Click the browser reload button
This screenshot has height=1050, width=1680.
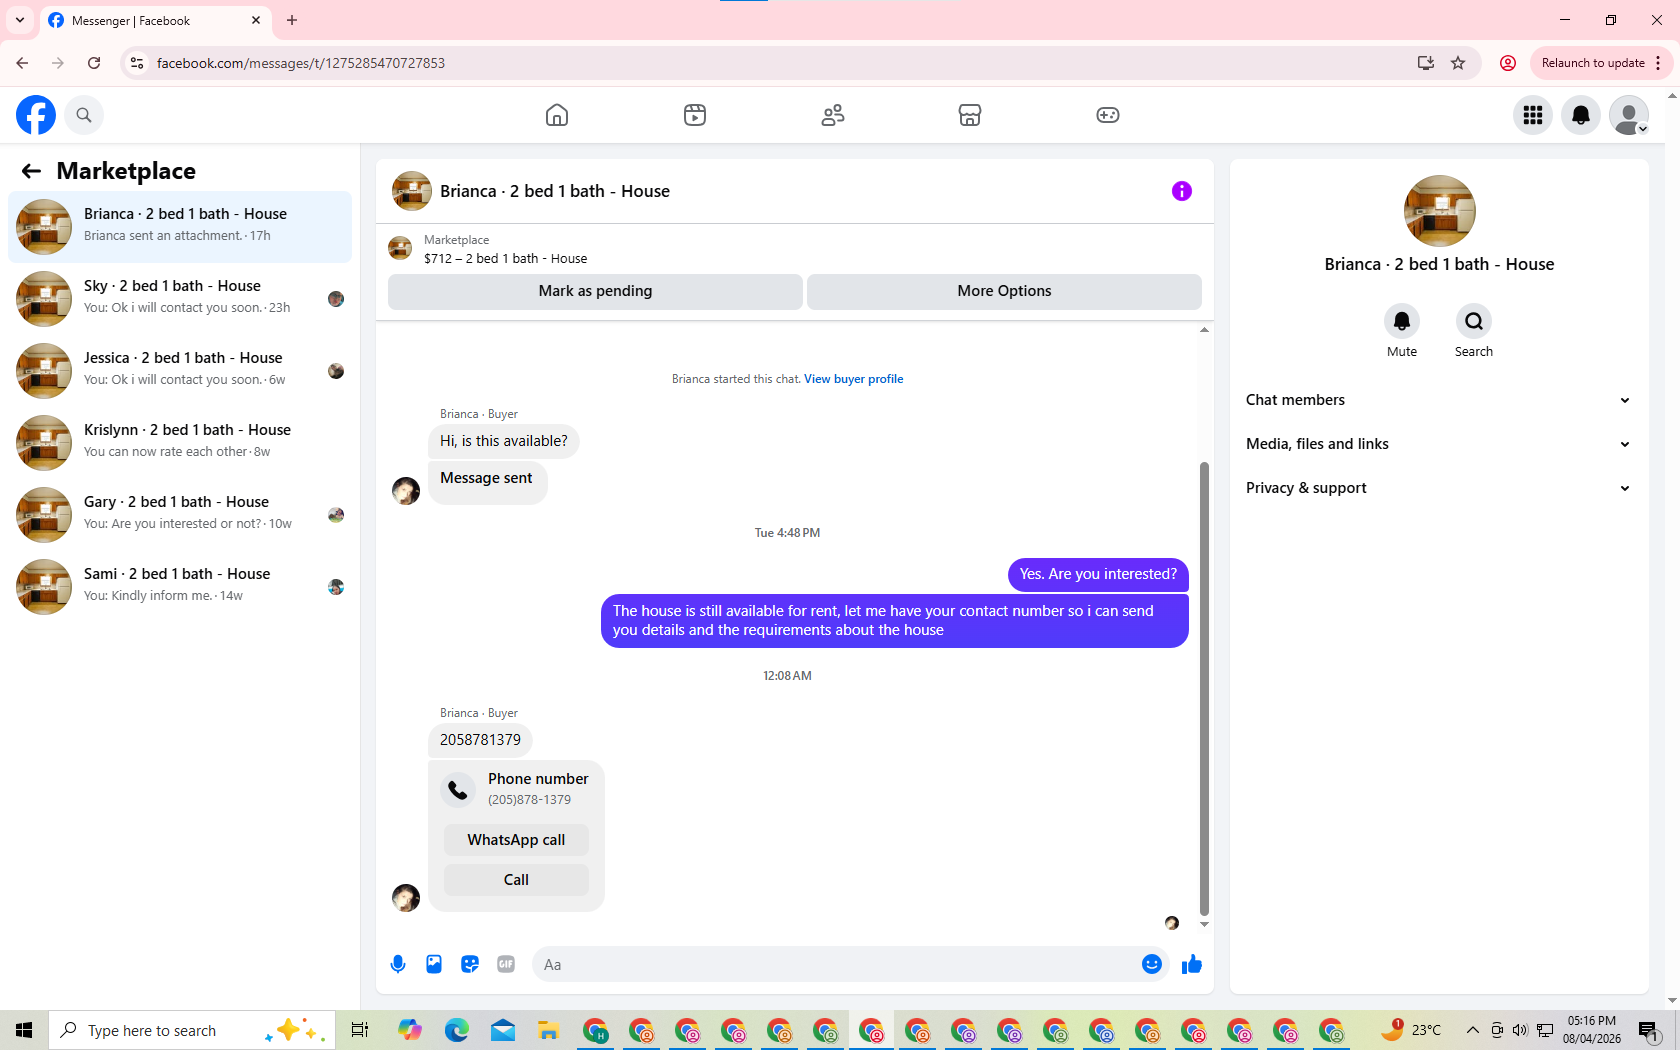(94, 63)
